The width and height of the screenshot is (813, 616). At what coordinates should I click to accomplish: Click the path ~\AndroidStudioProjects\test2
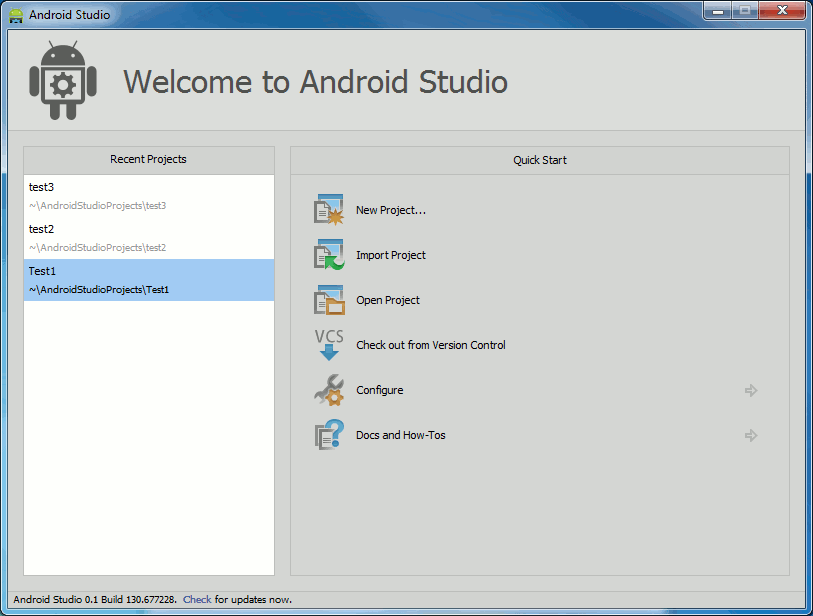point(97,248)
